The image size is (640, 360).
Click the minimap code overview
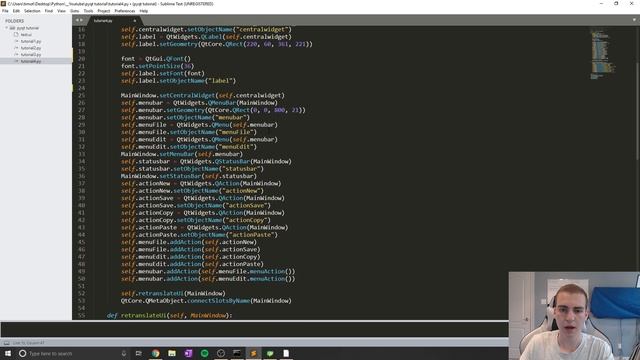click(x=602, y=54)
